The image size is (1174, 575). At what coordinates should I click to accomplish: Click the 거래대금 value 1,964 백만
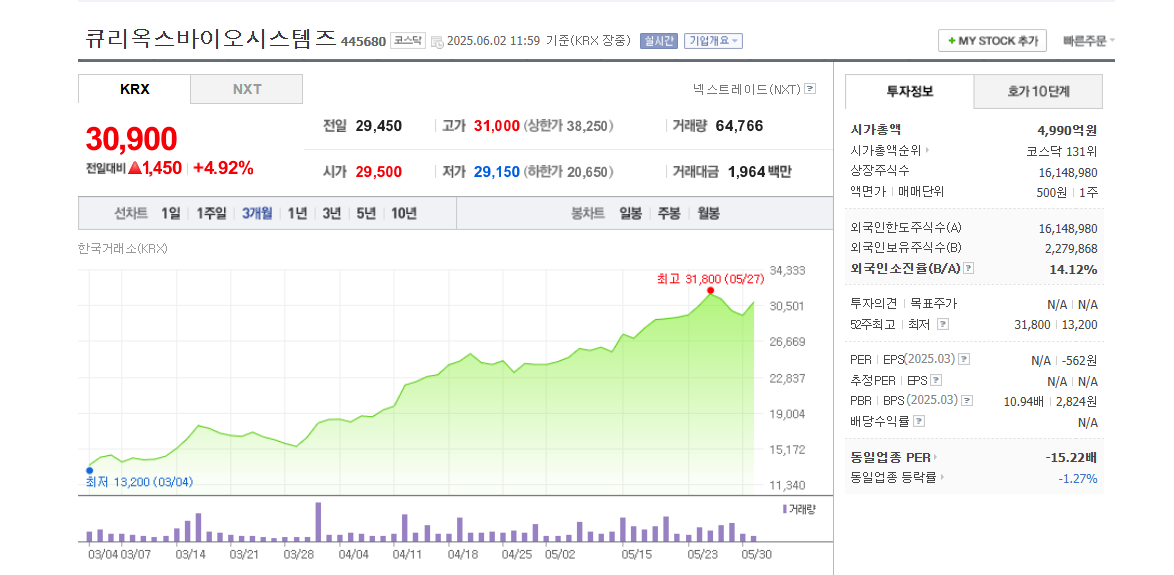(759, 172)
